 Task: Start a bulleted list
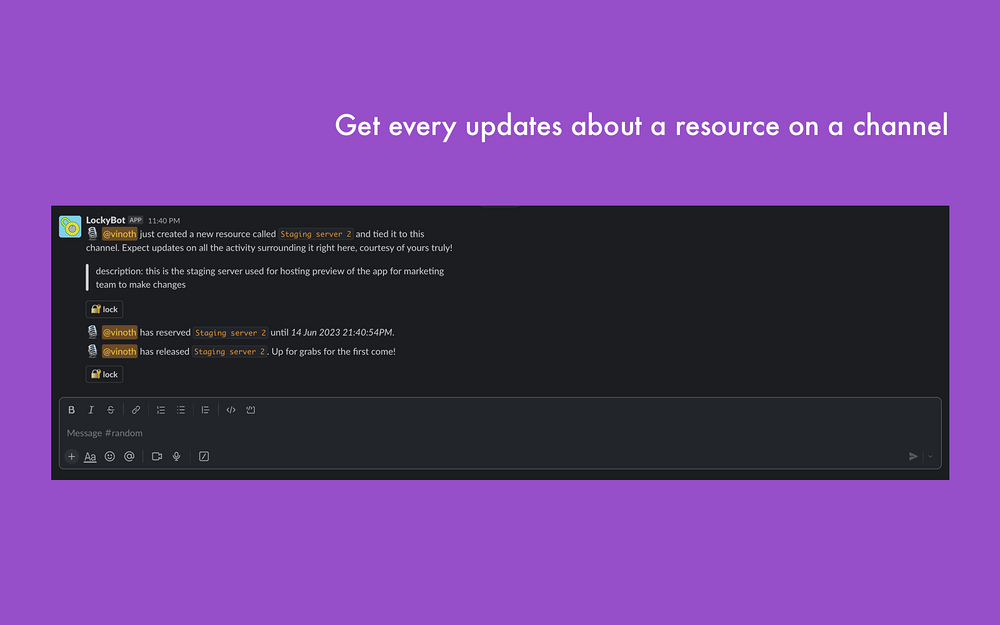181,410
